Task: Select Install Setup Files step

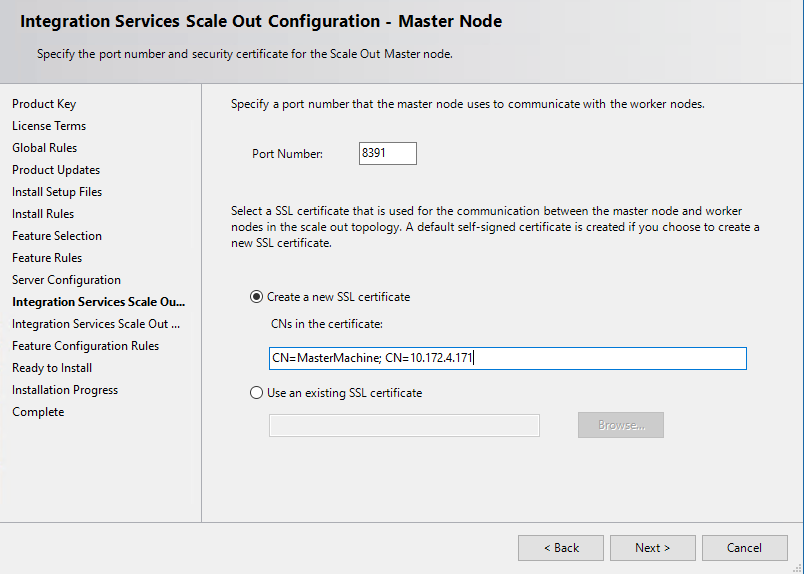Action: 57,192
